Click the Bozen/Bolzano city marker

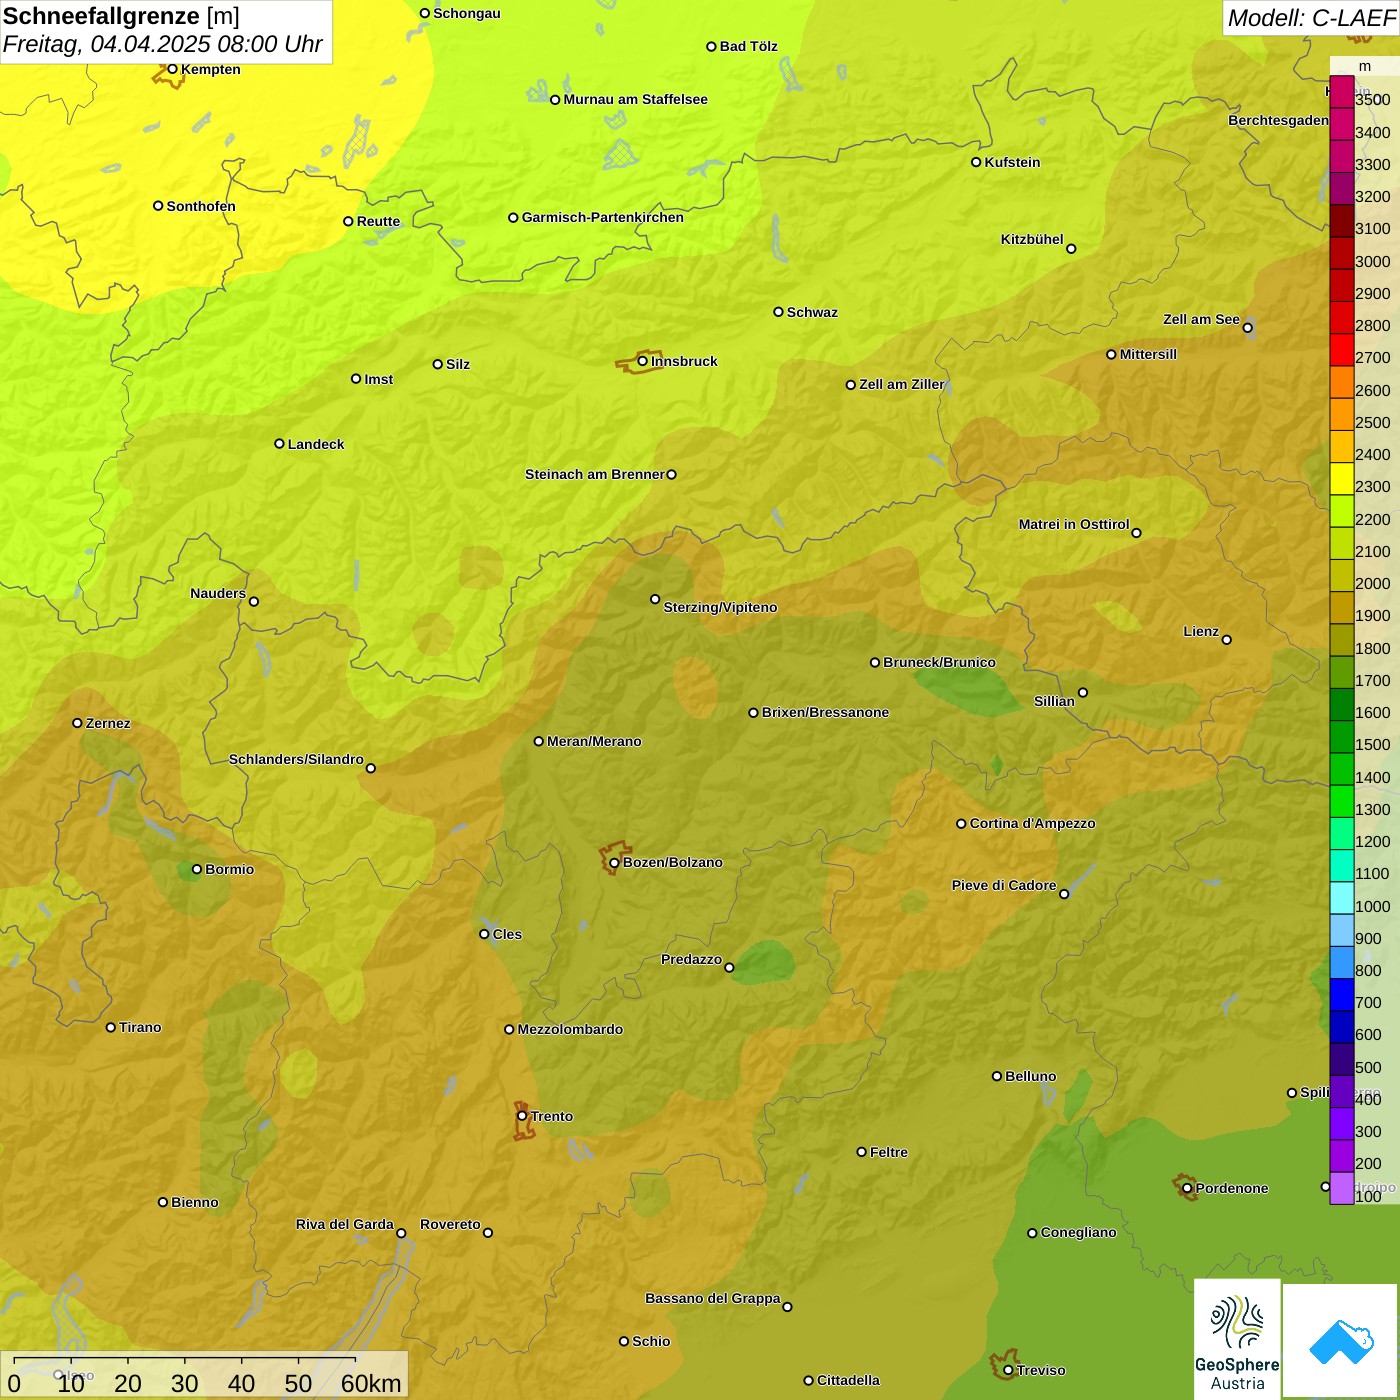tap(614, 862)
